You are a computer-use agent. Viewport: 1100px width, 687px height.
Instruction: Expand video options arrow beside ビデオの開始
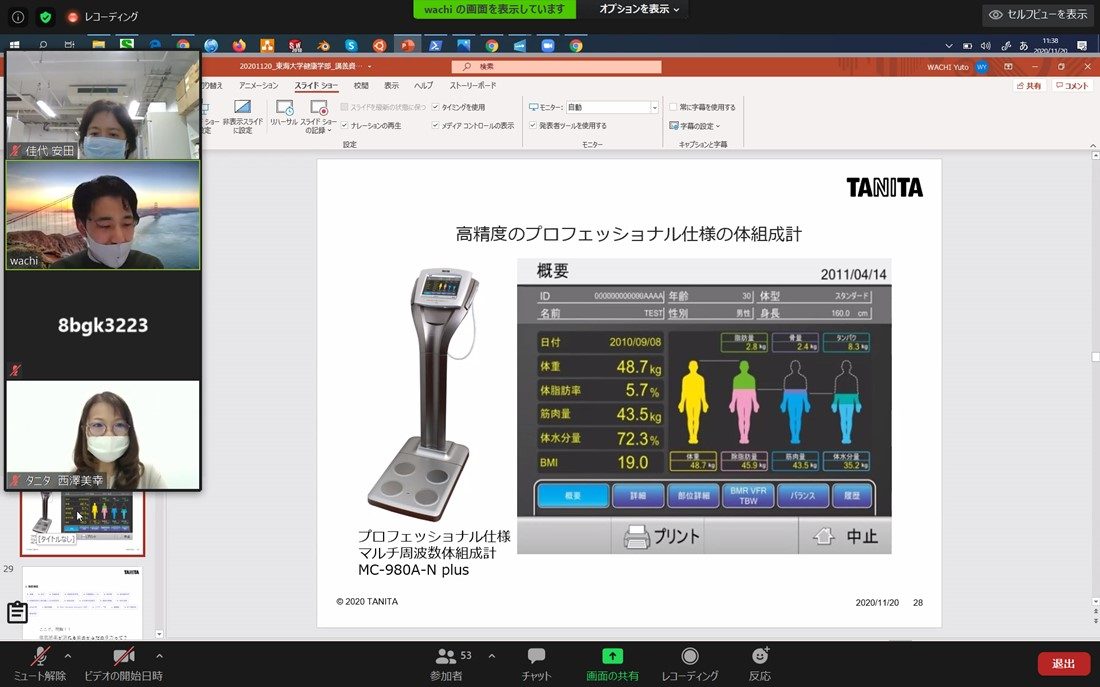[x=159, y=656]
